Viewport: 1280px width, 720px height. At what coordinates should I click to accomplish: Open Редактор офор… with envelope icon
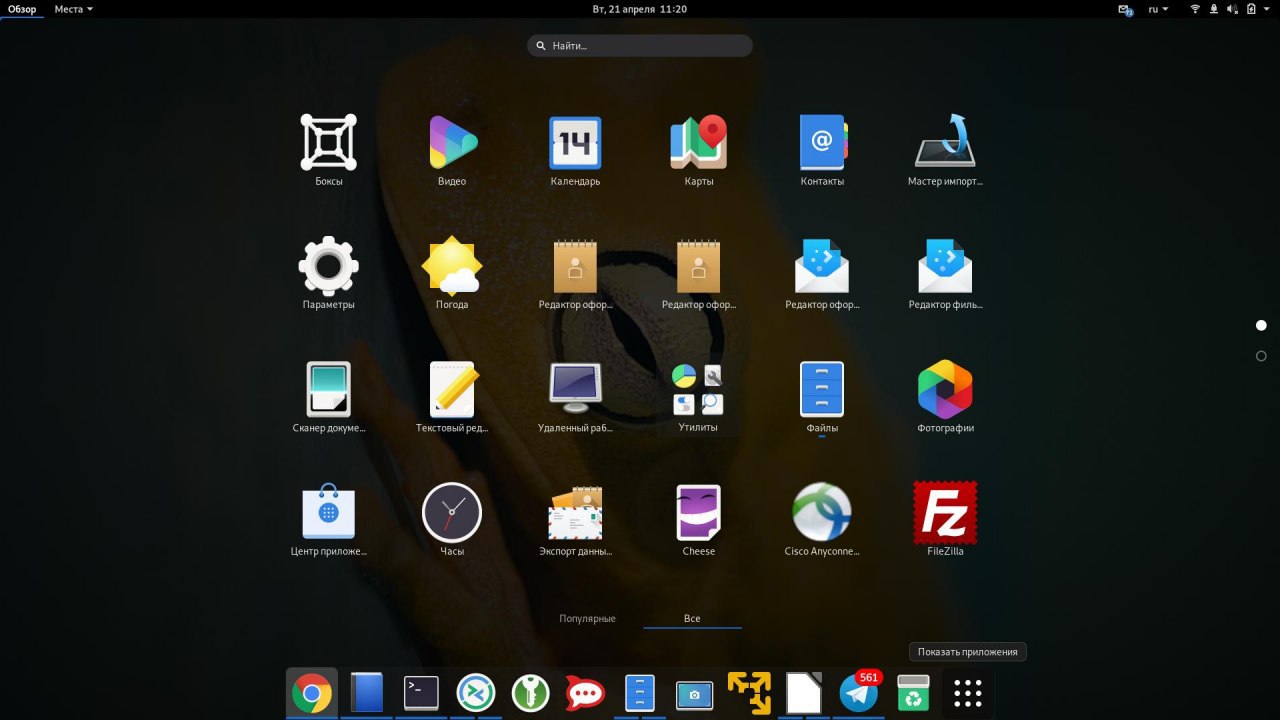pyautogui.click(x=822, y=273)
